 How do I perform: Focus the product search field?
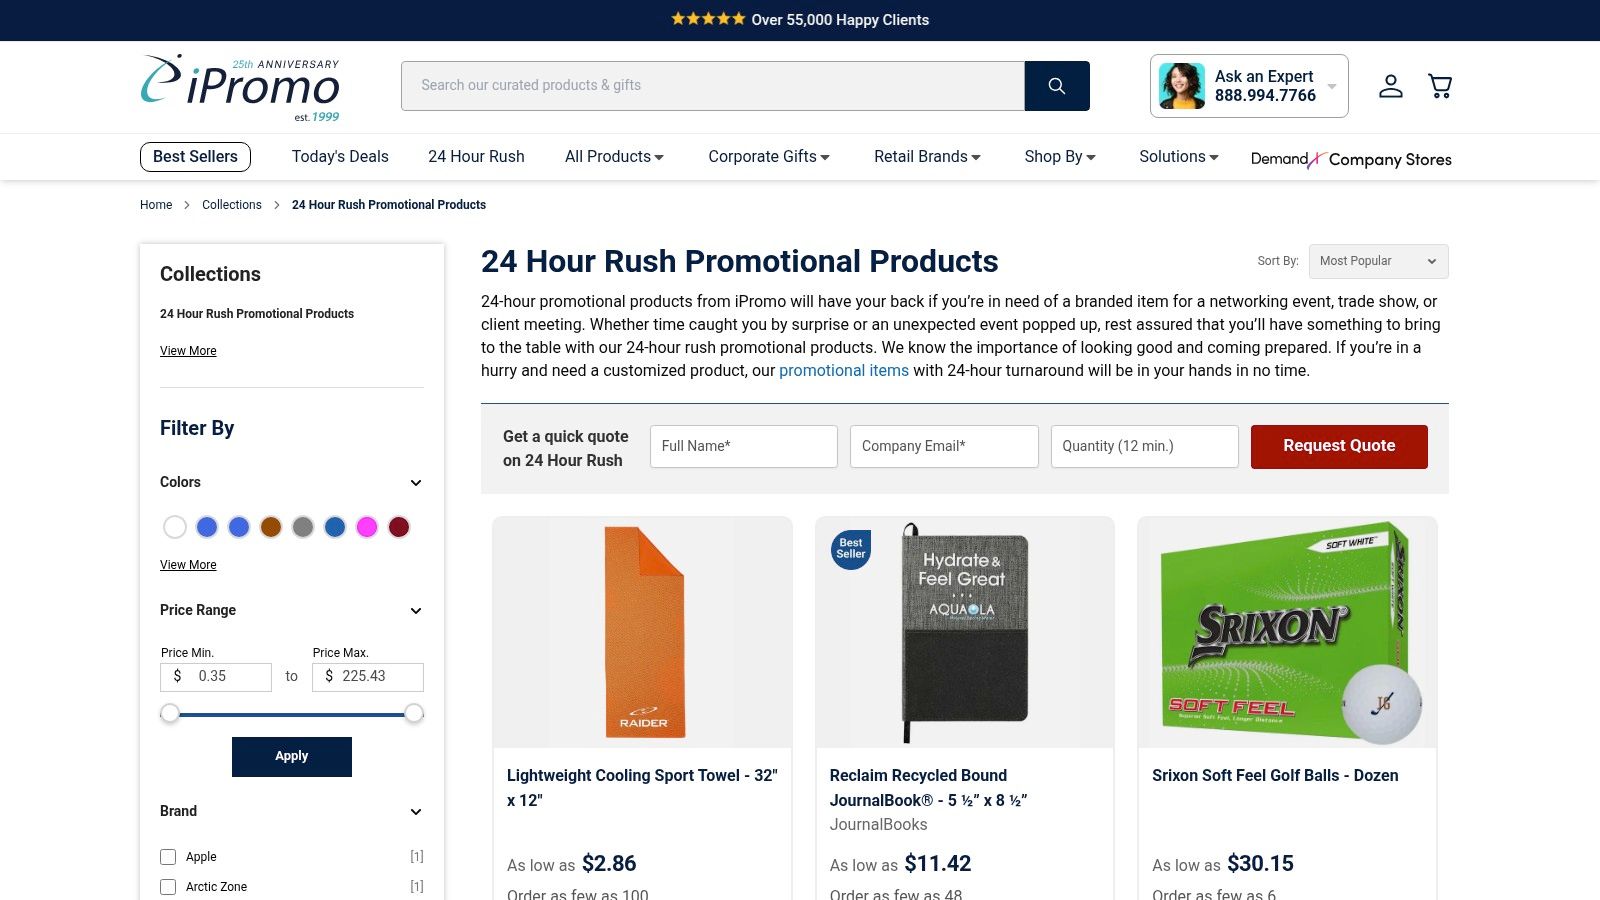(x=713, y=86)
